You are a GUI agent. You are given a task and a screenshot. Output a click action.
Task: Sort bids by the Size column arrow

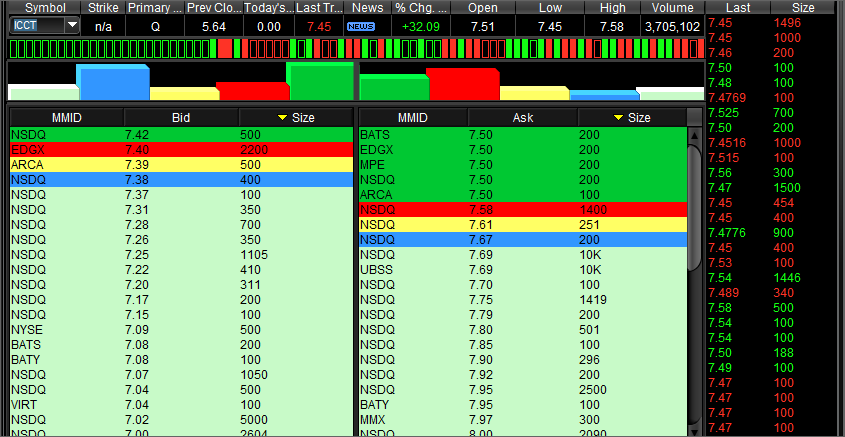282,117
